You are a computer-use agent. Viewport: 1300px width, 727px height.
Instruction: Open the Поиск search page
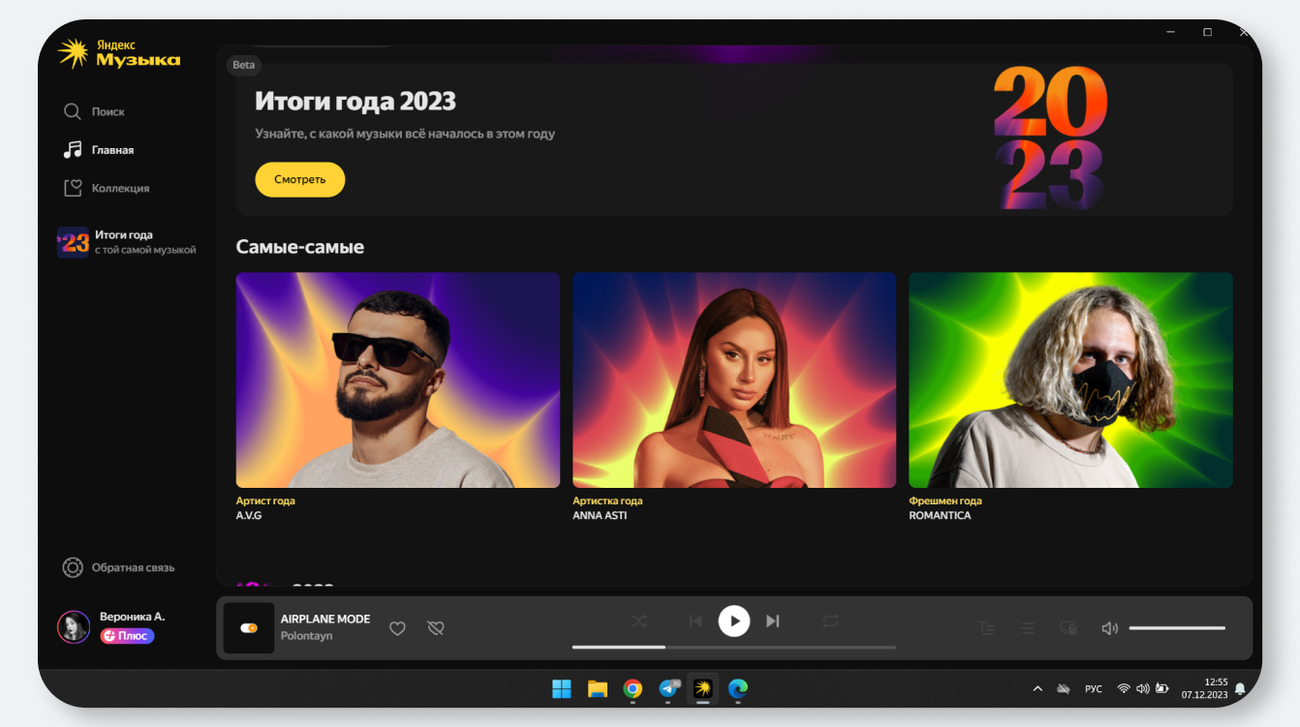[x=94, y=112]
